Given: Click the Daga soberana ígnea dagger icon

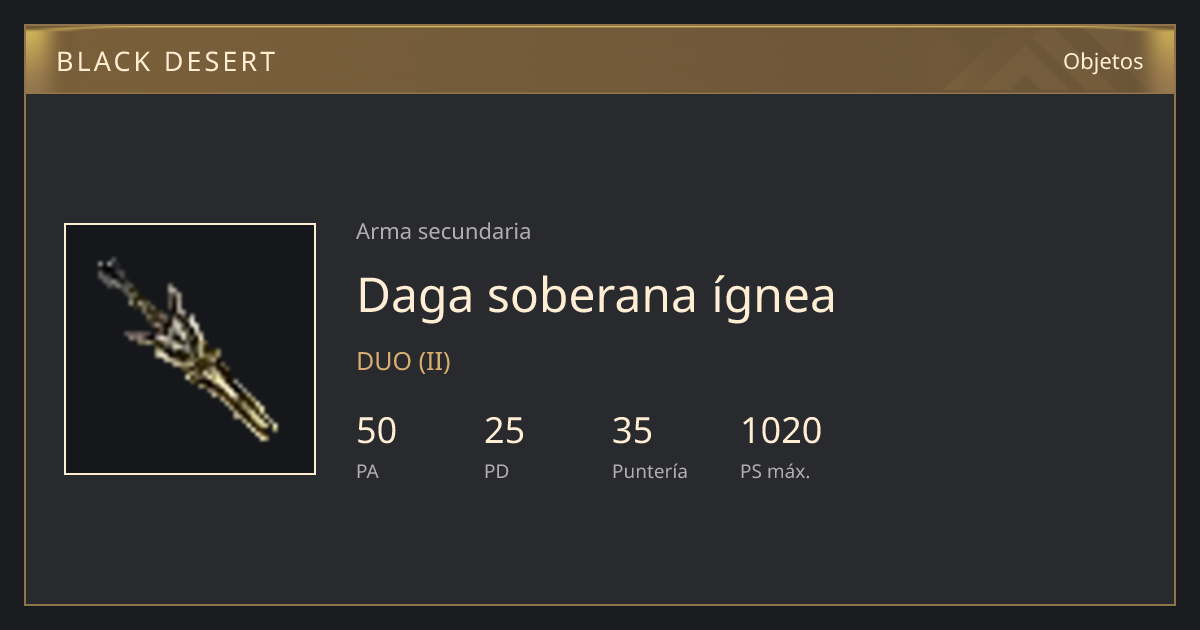Looking at the screenshot, I should [190, 349].
